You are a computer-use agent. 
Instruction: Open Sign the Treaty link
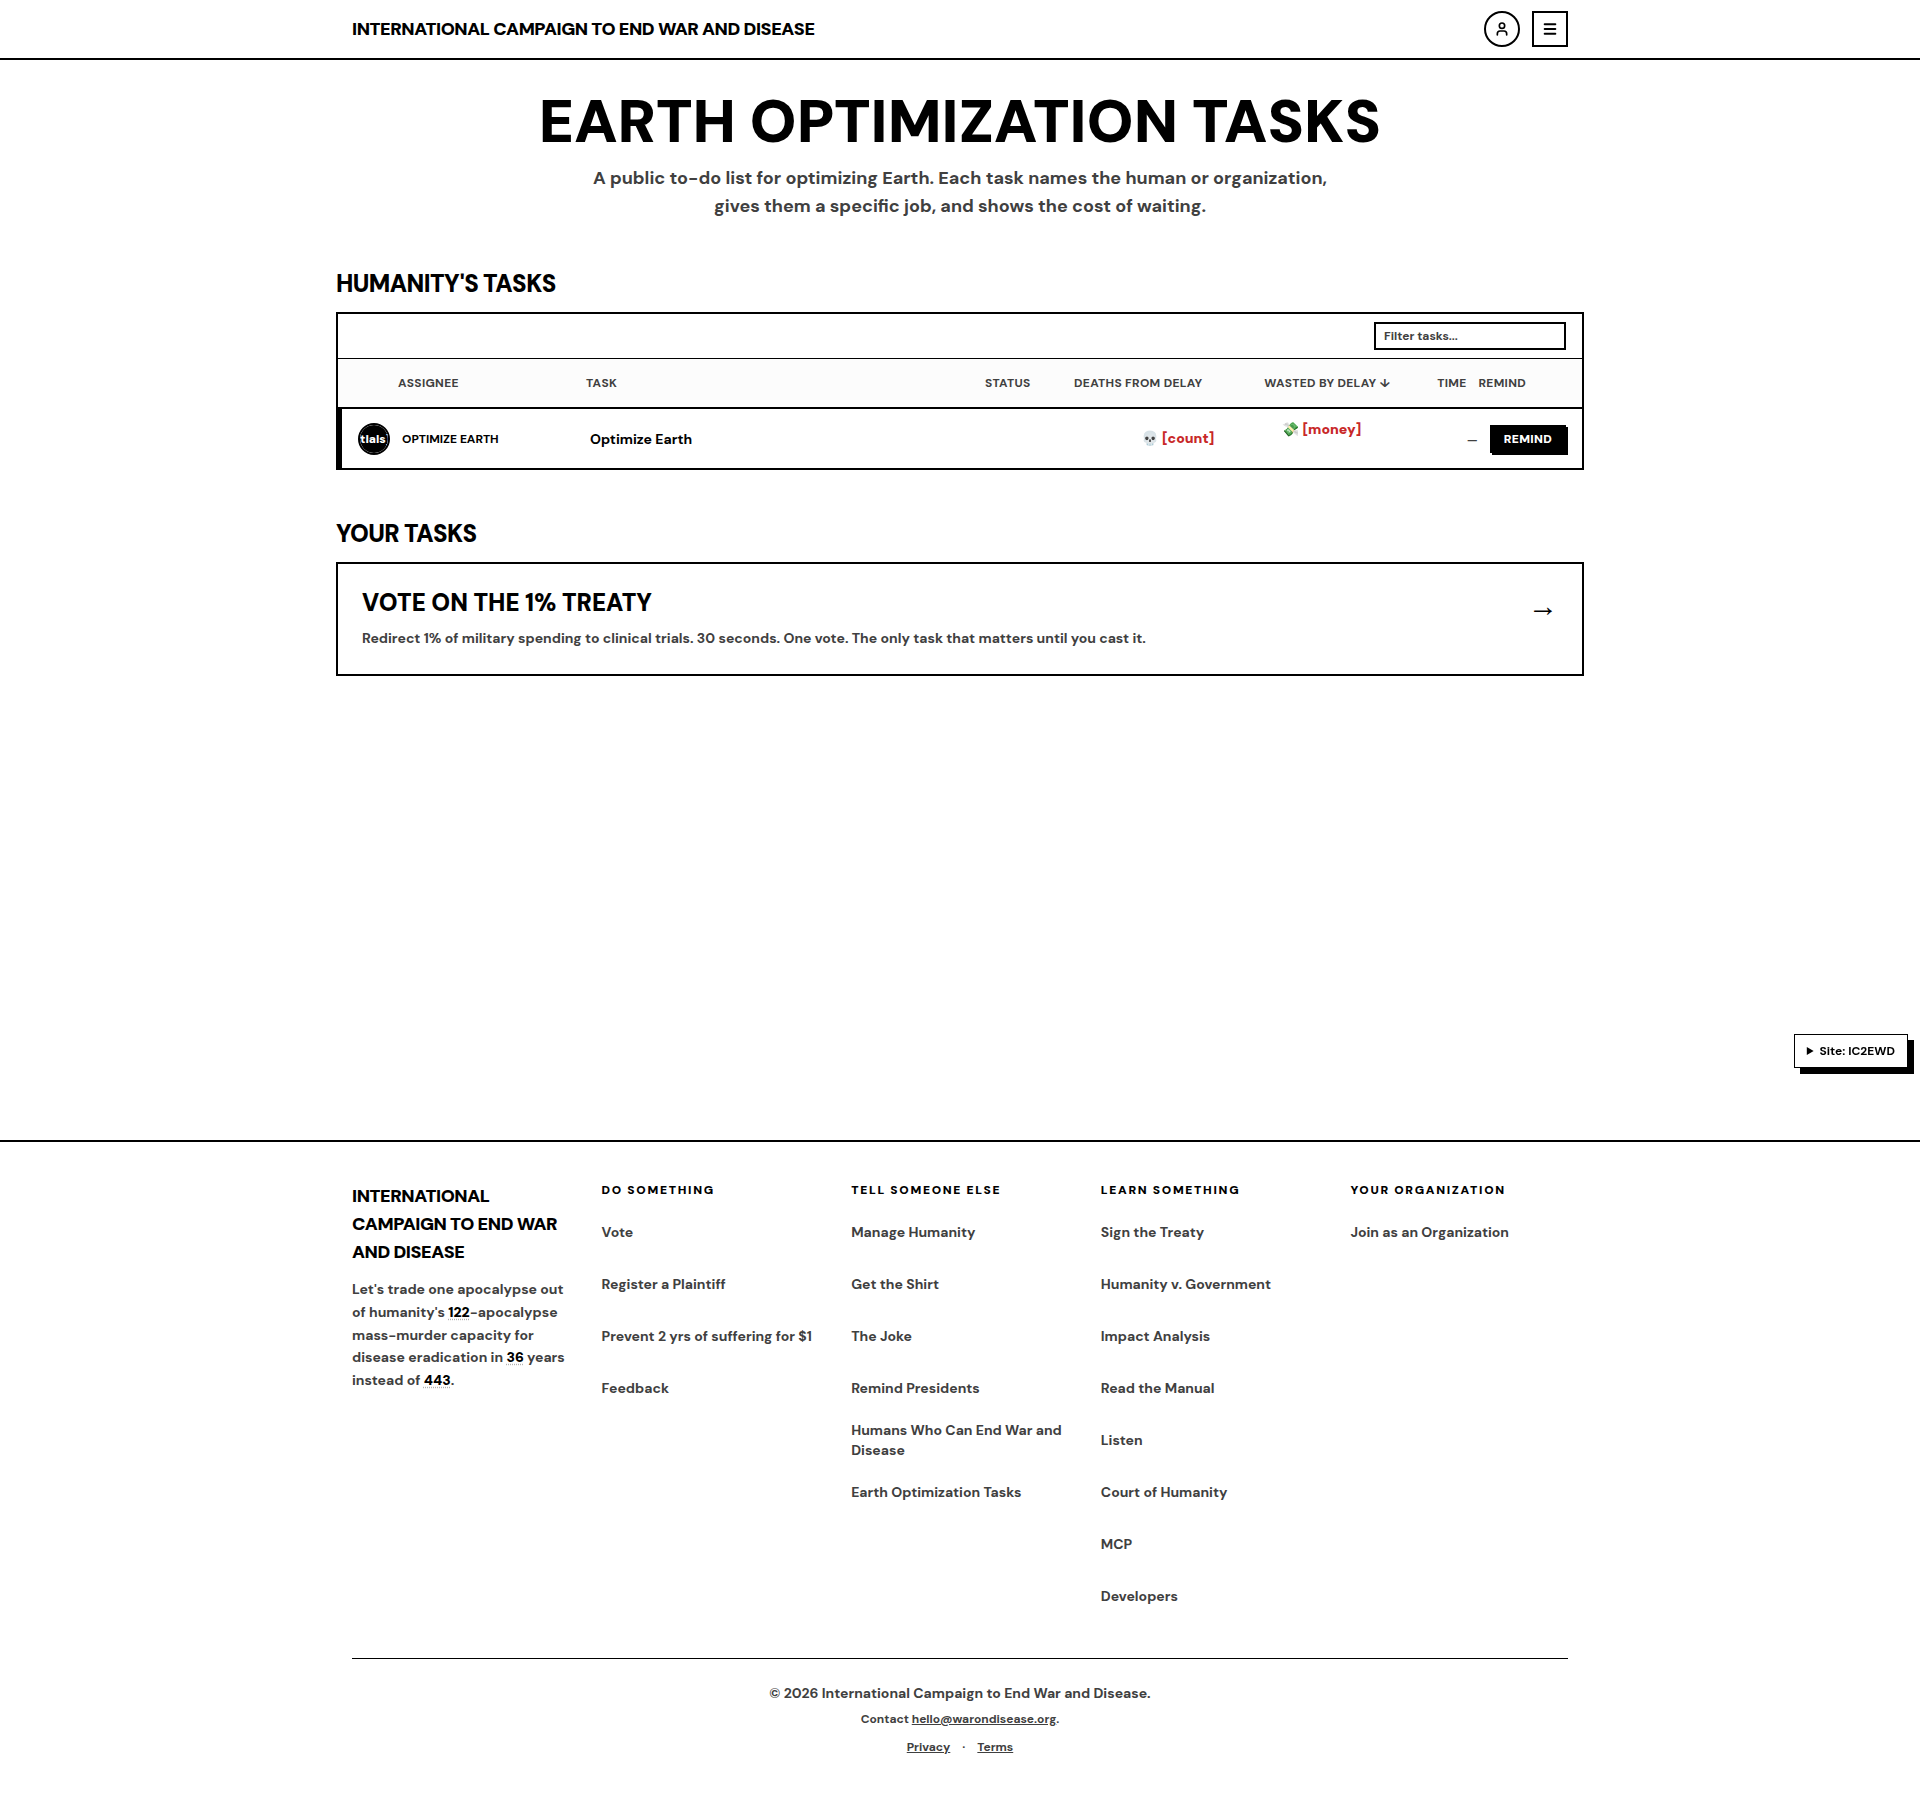(x=1152, y=1232)
